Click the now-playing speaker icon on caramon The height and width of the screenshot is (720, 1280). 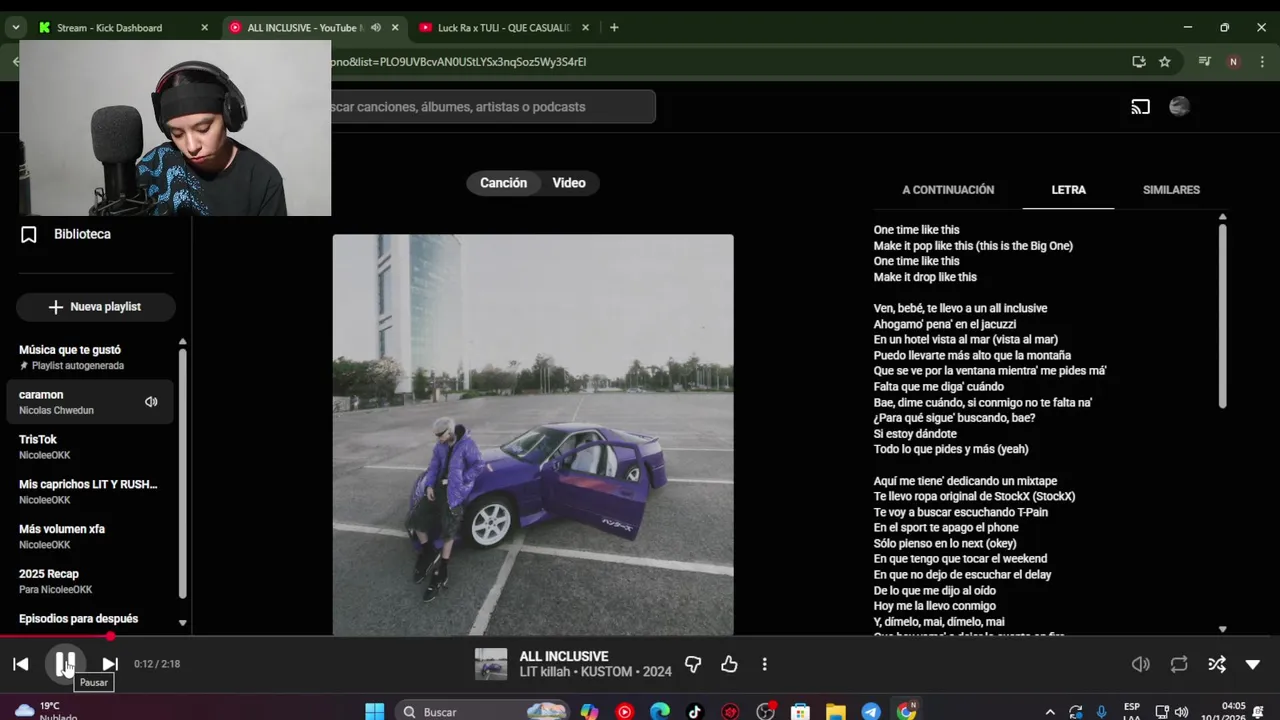click(151, 402)
